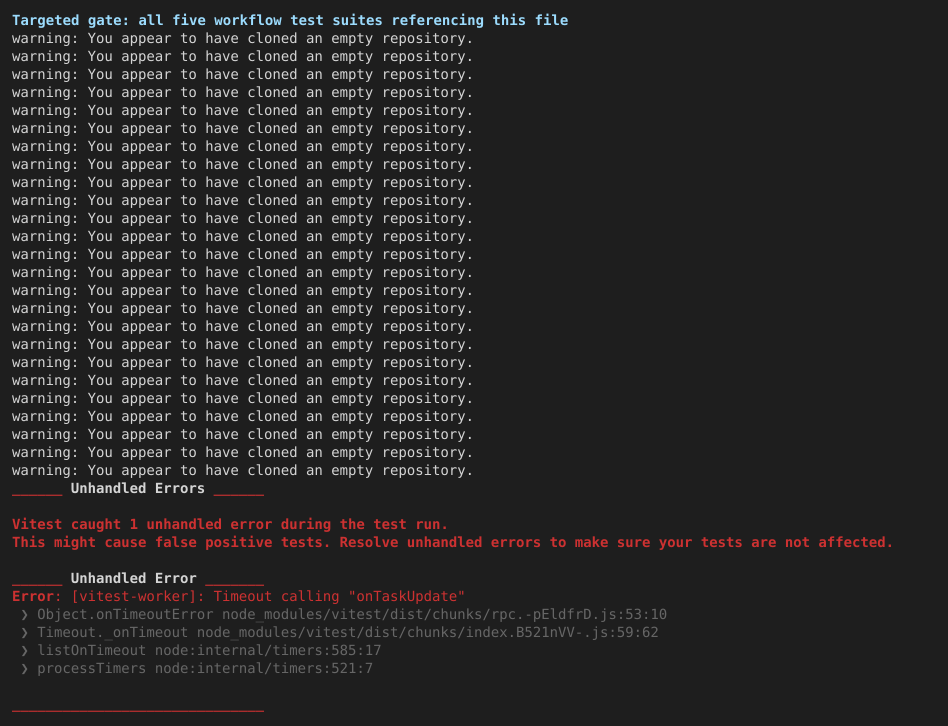The image size is (948, 726).
Task: Click the last empty repository warning line
Action: tap(242, 470)
